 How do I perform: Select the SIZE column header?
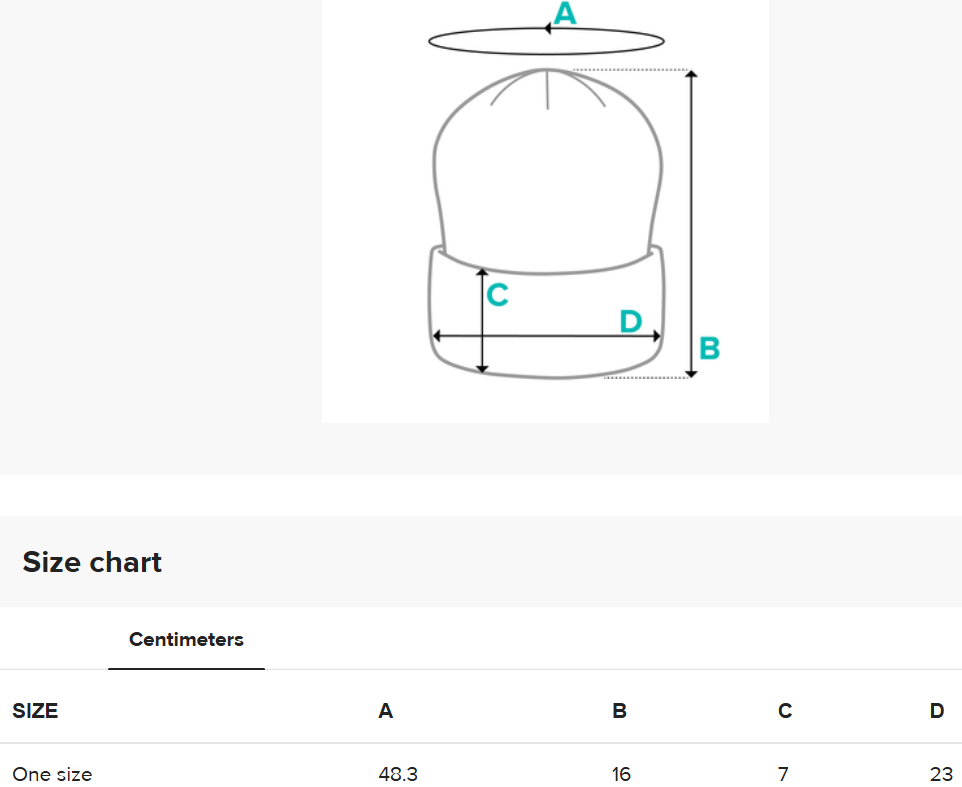point(35,710)
